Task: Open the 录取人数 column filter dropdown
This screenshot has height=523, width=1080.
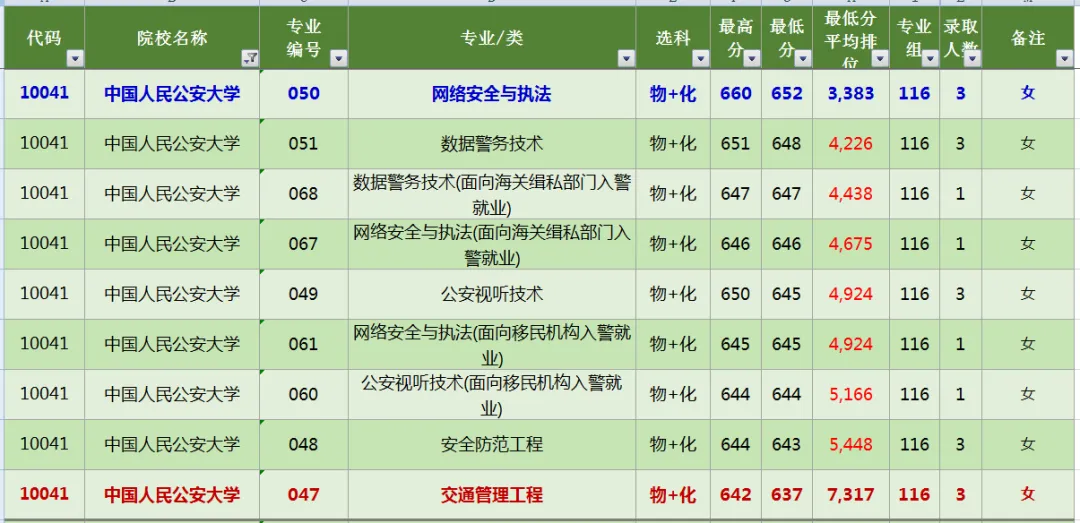Action: (972, 59)
